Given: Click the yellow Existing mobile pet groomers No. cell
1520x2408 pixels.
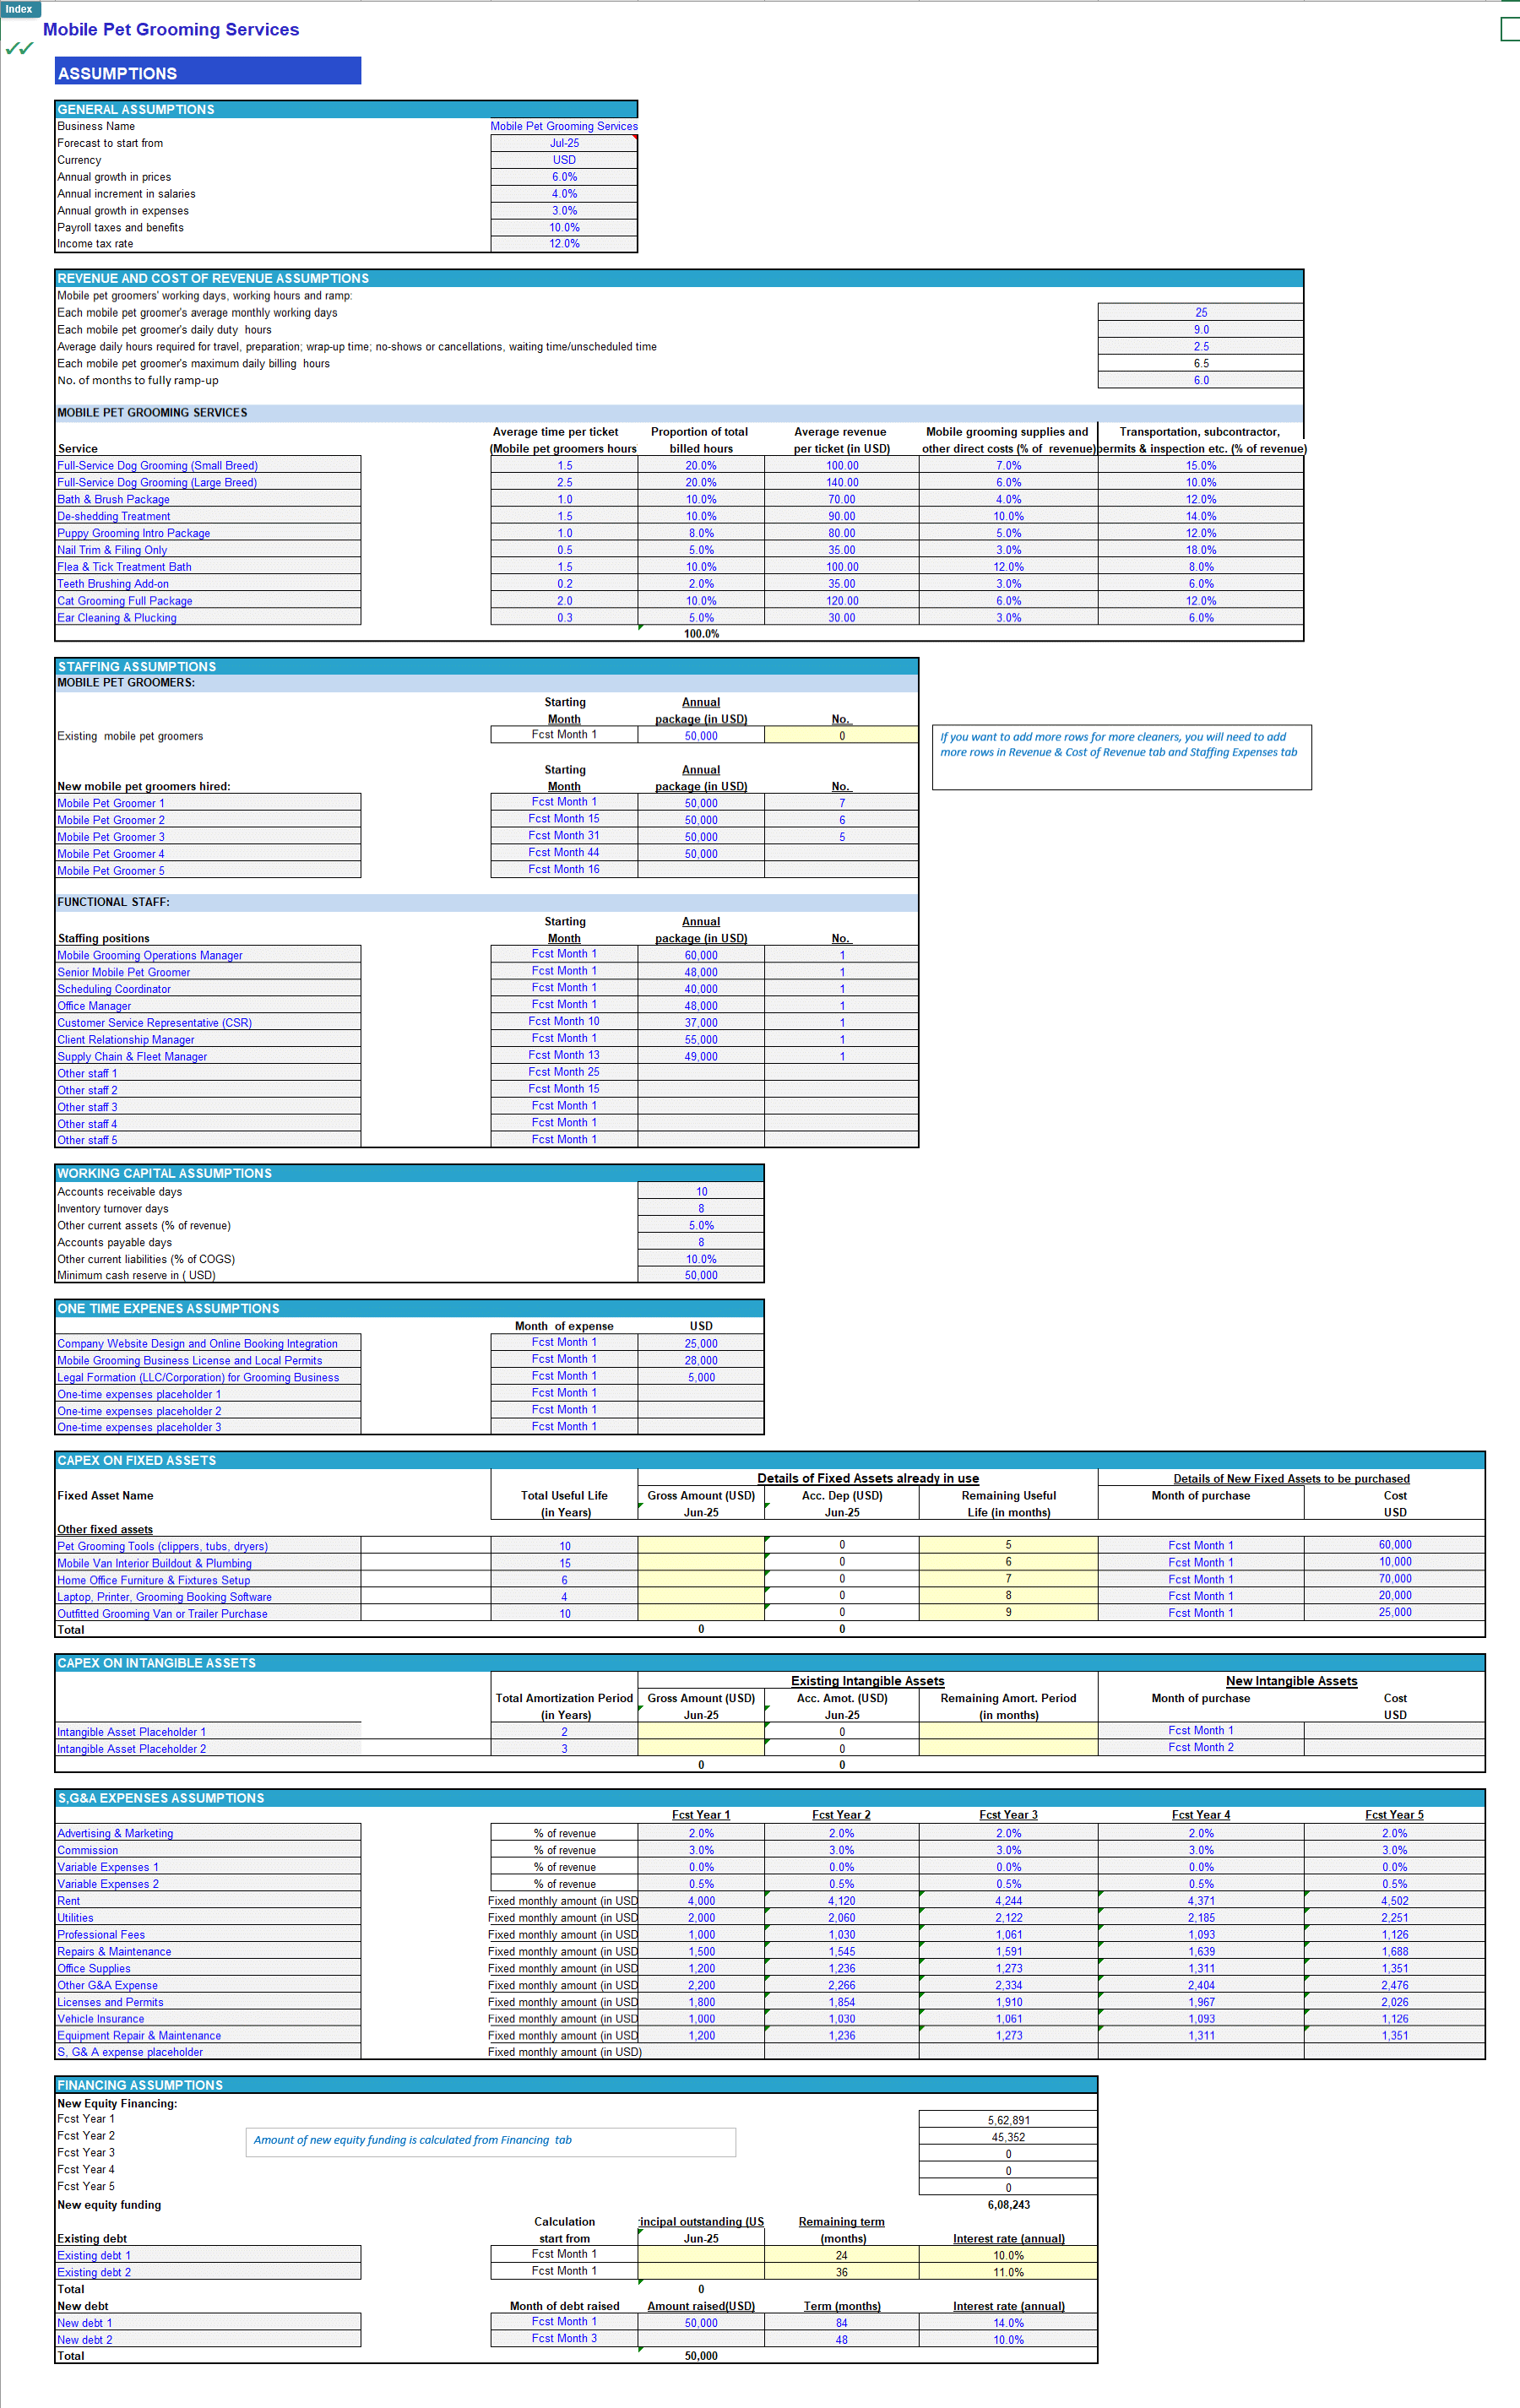Looking at the screenshot, I should 841,735.
